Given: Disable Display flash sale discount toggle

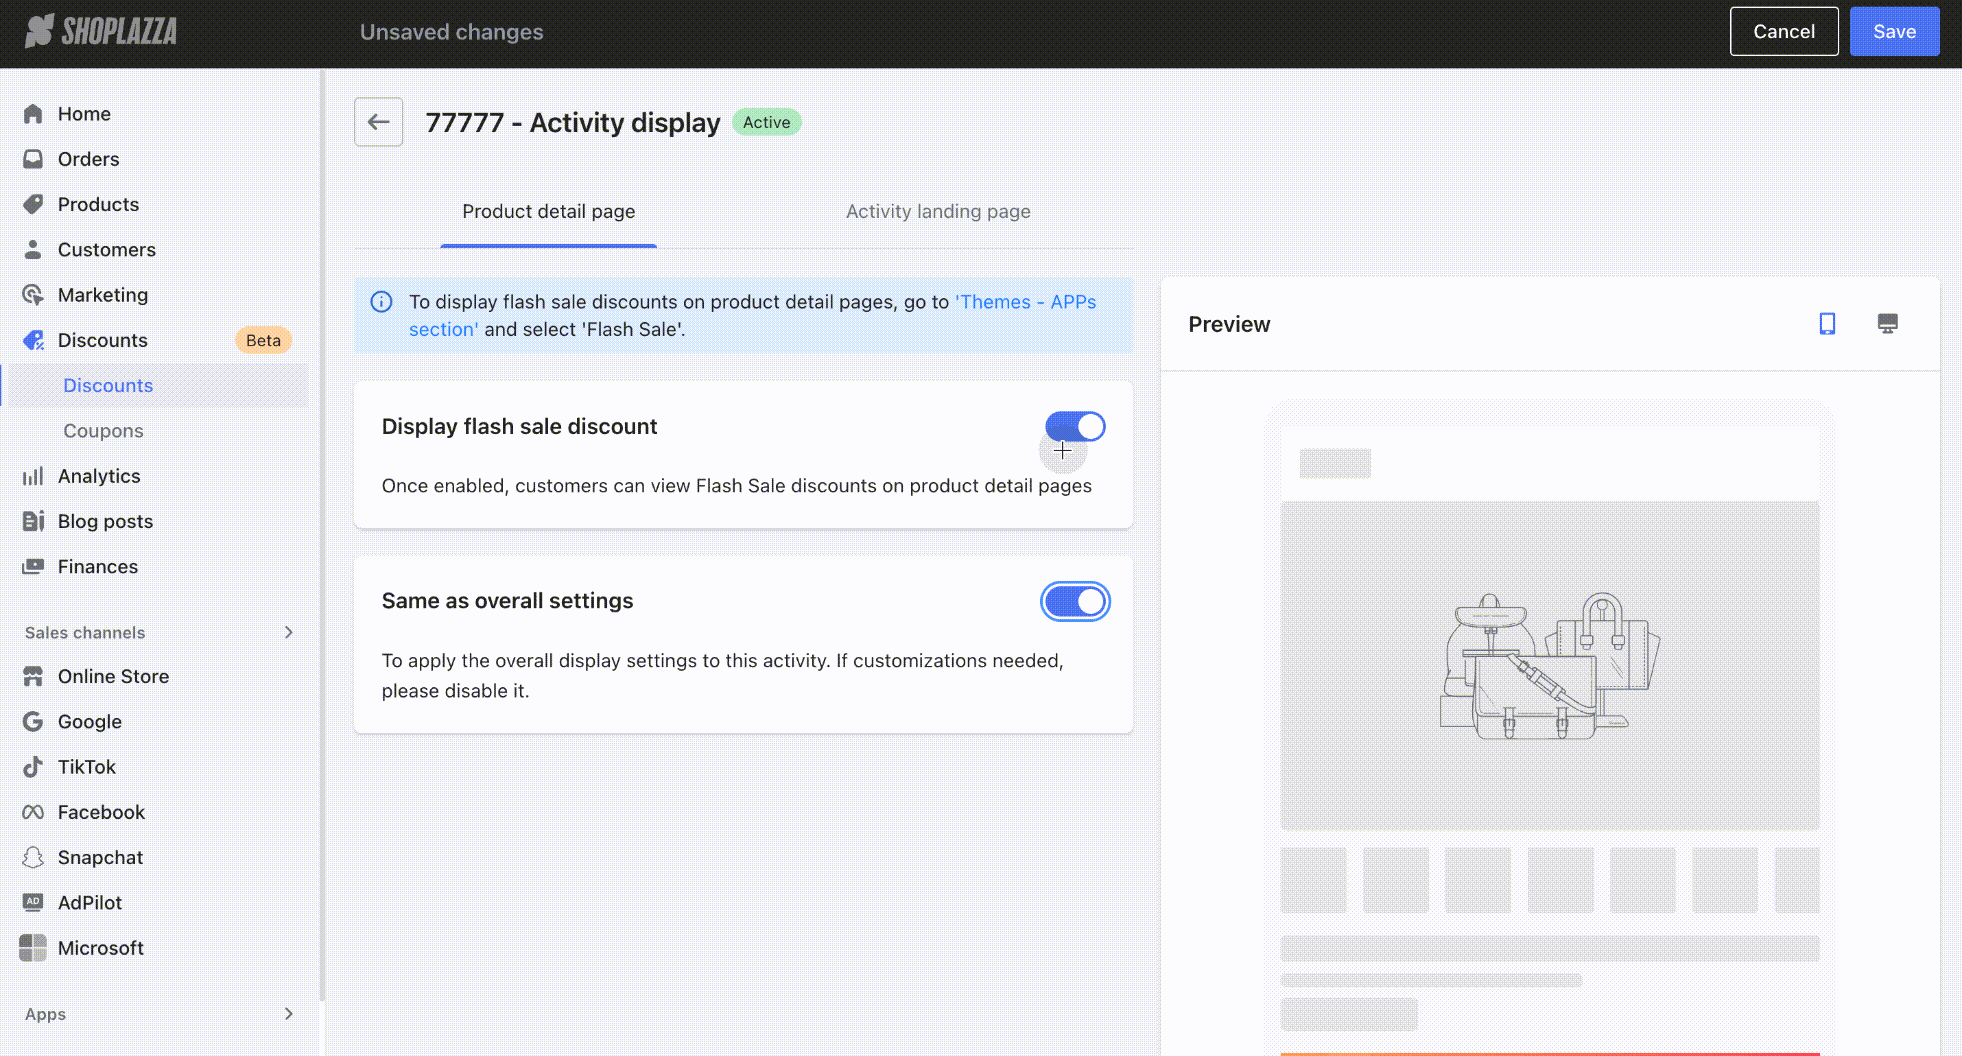Looking at the screenshot, I should click(x=1075, y=427).
